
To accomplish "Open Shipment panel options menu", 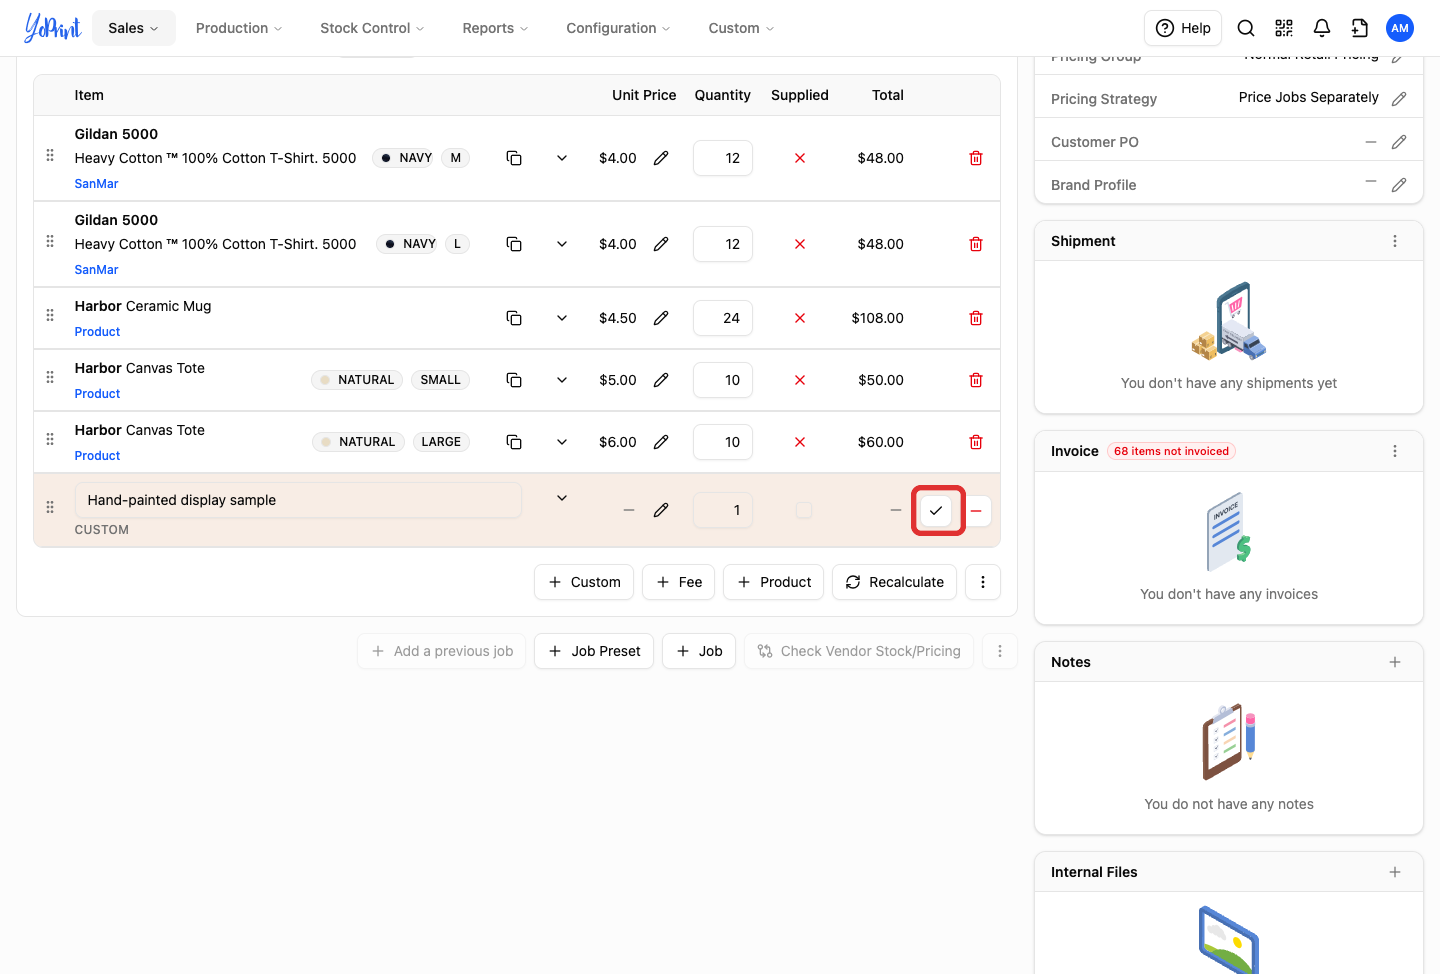I will (x=1395, y=241).
